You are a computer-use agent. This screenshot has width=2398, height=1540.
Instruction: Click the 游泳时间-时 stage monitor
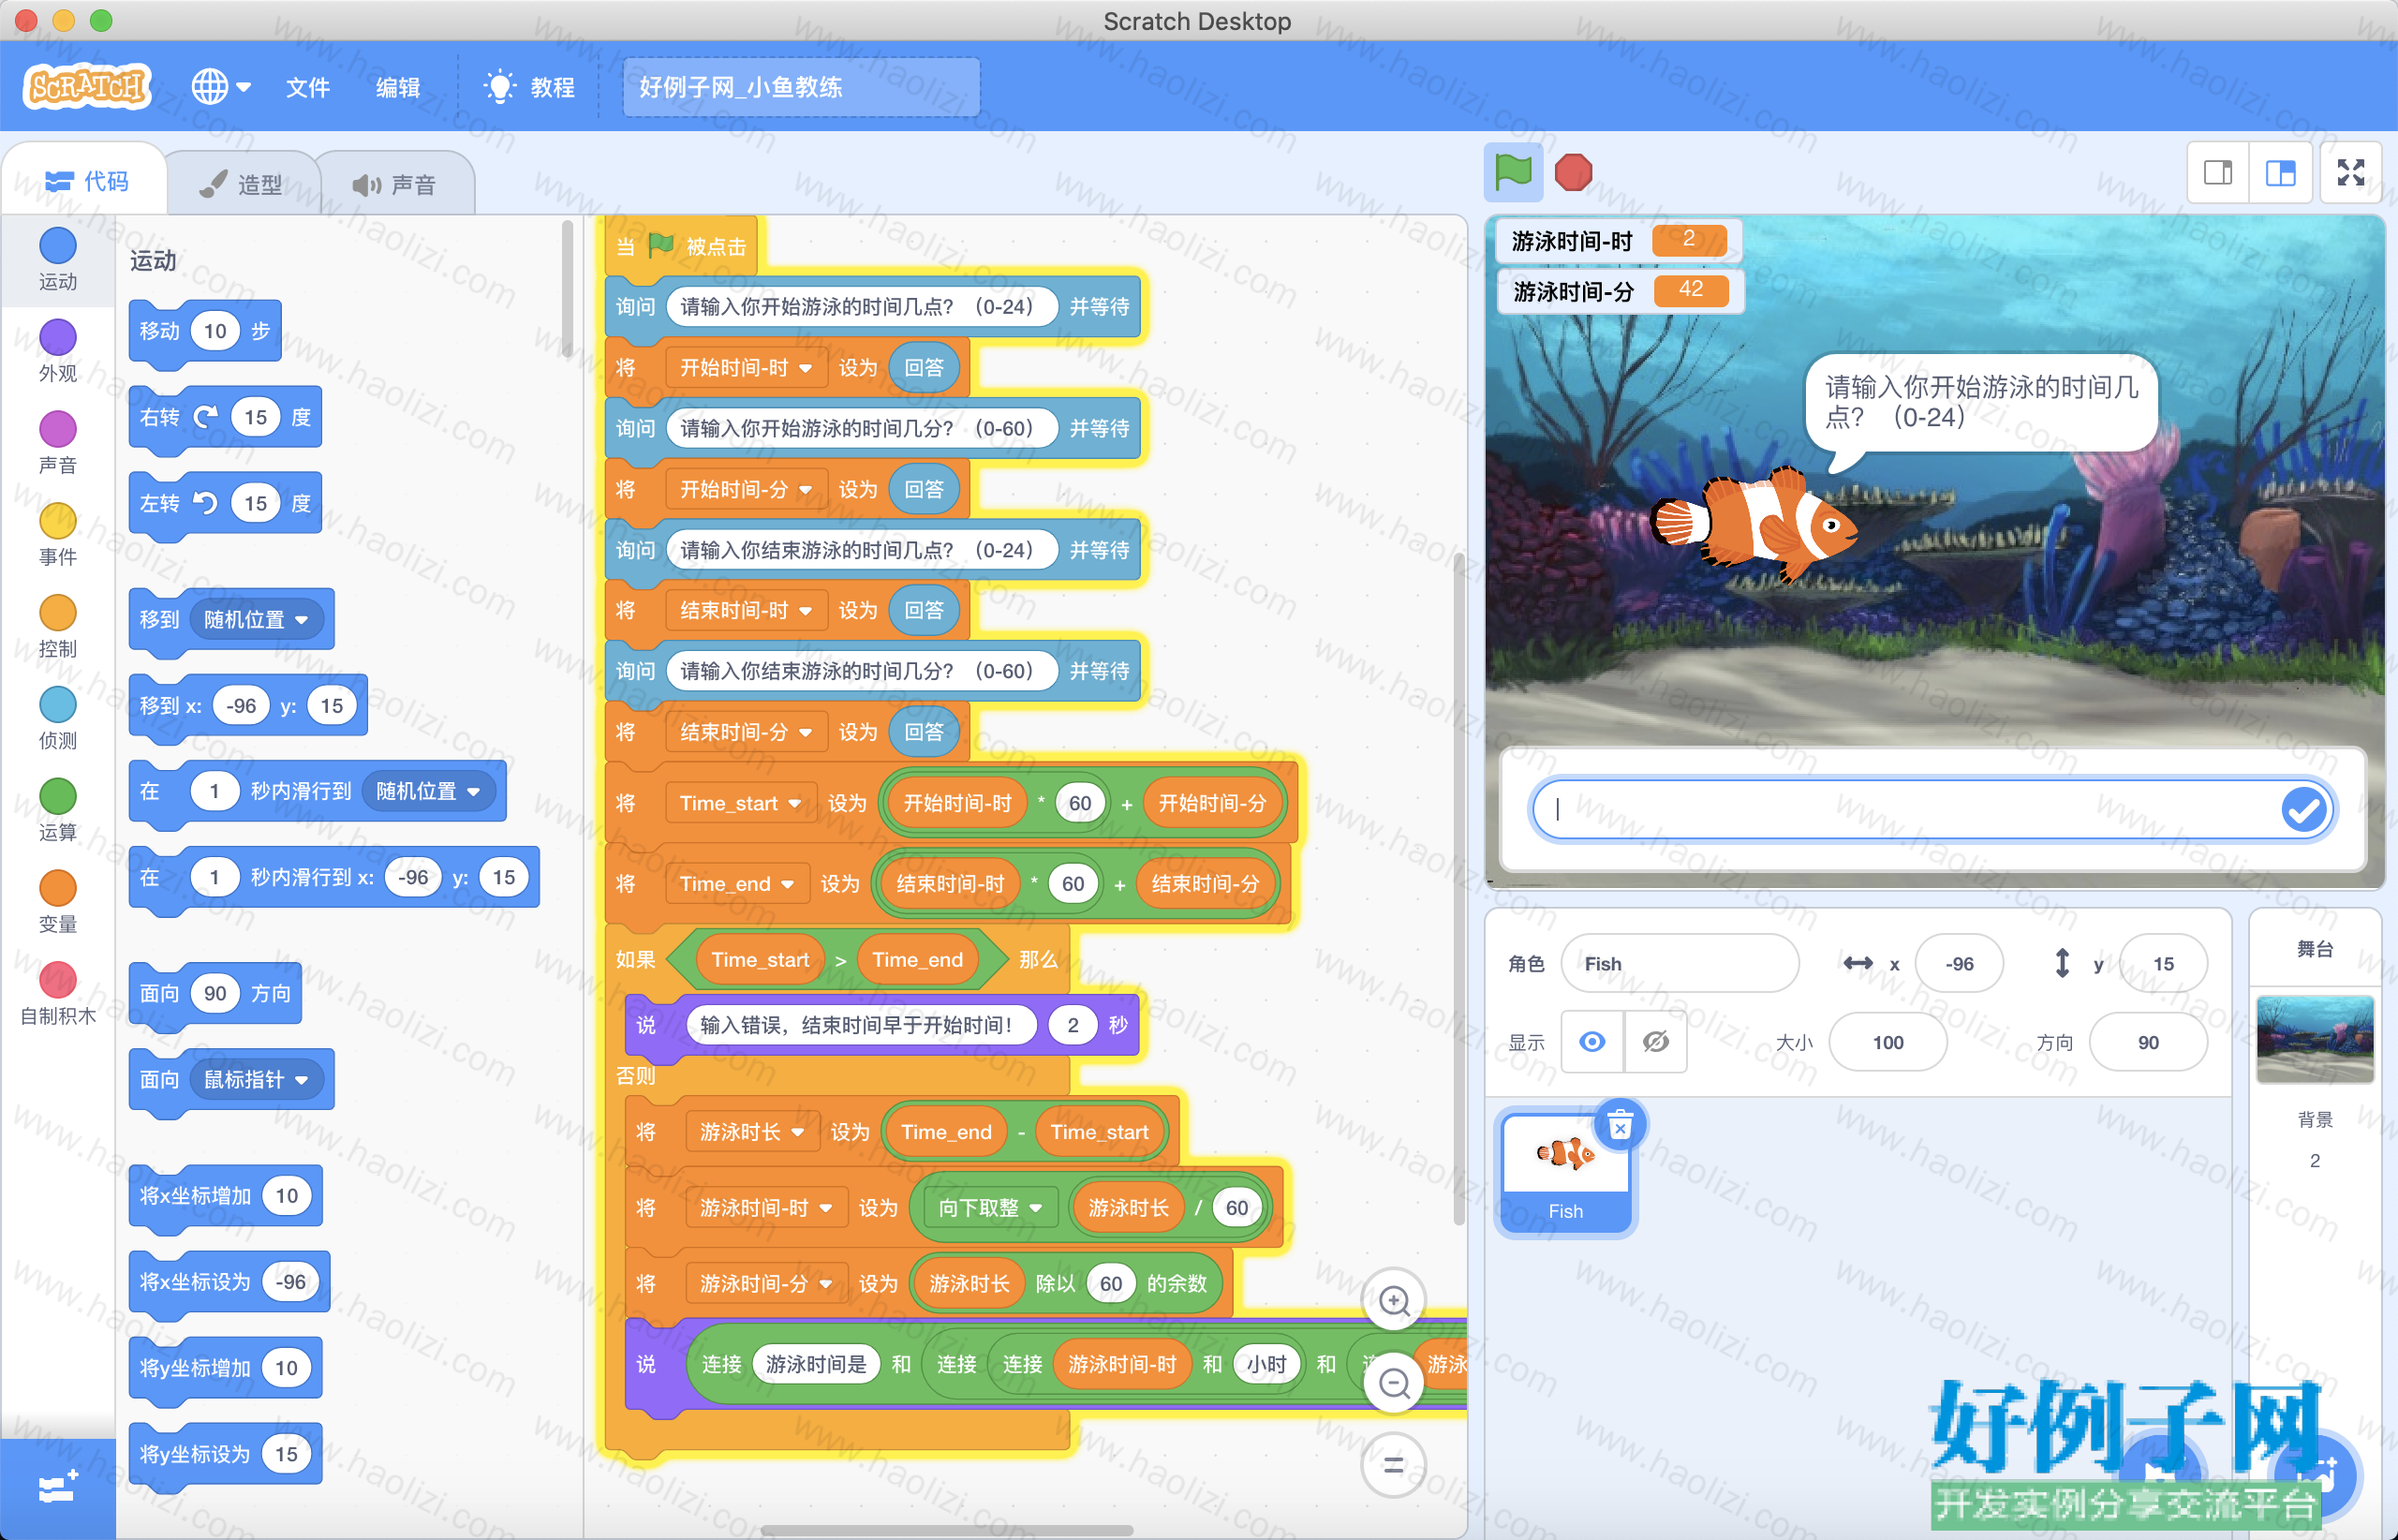[1618, 241]
